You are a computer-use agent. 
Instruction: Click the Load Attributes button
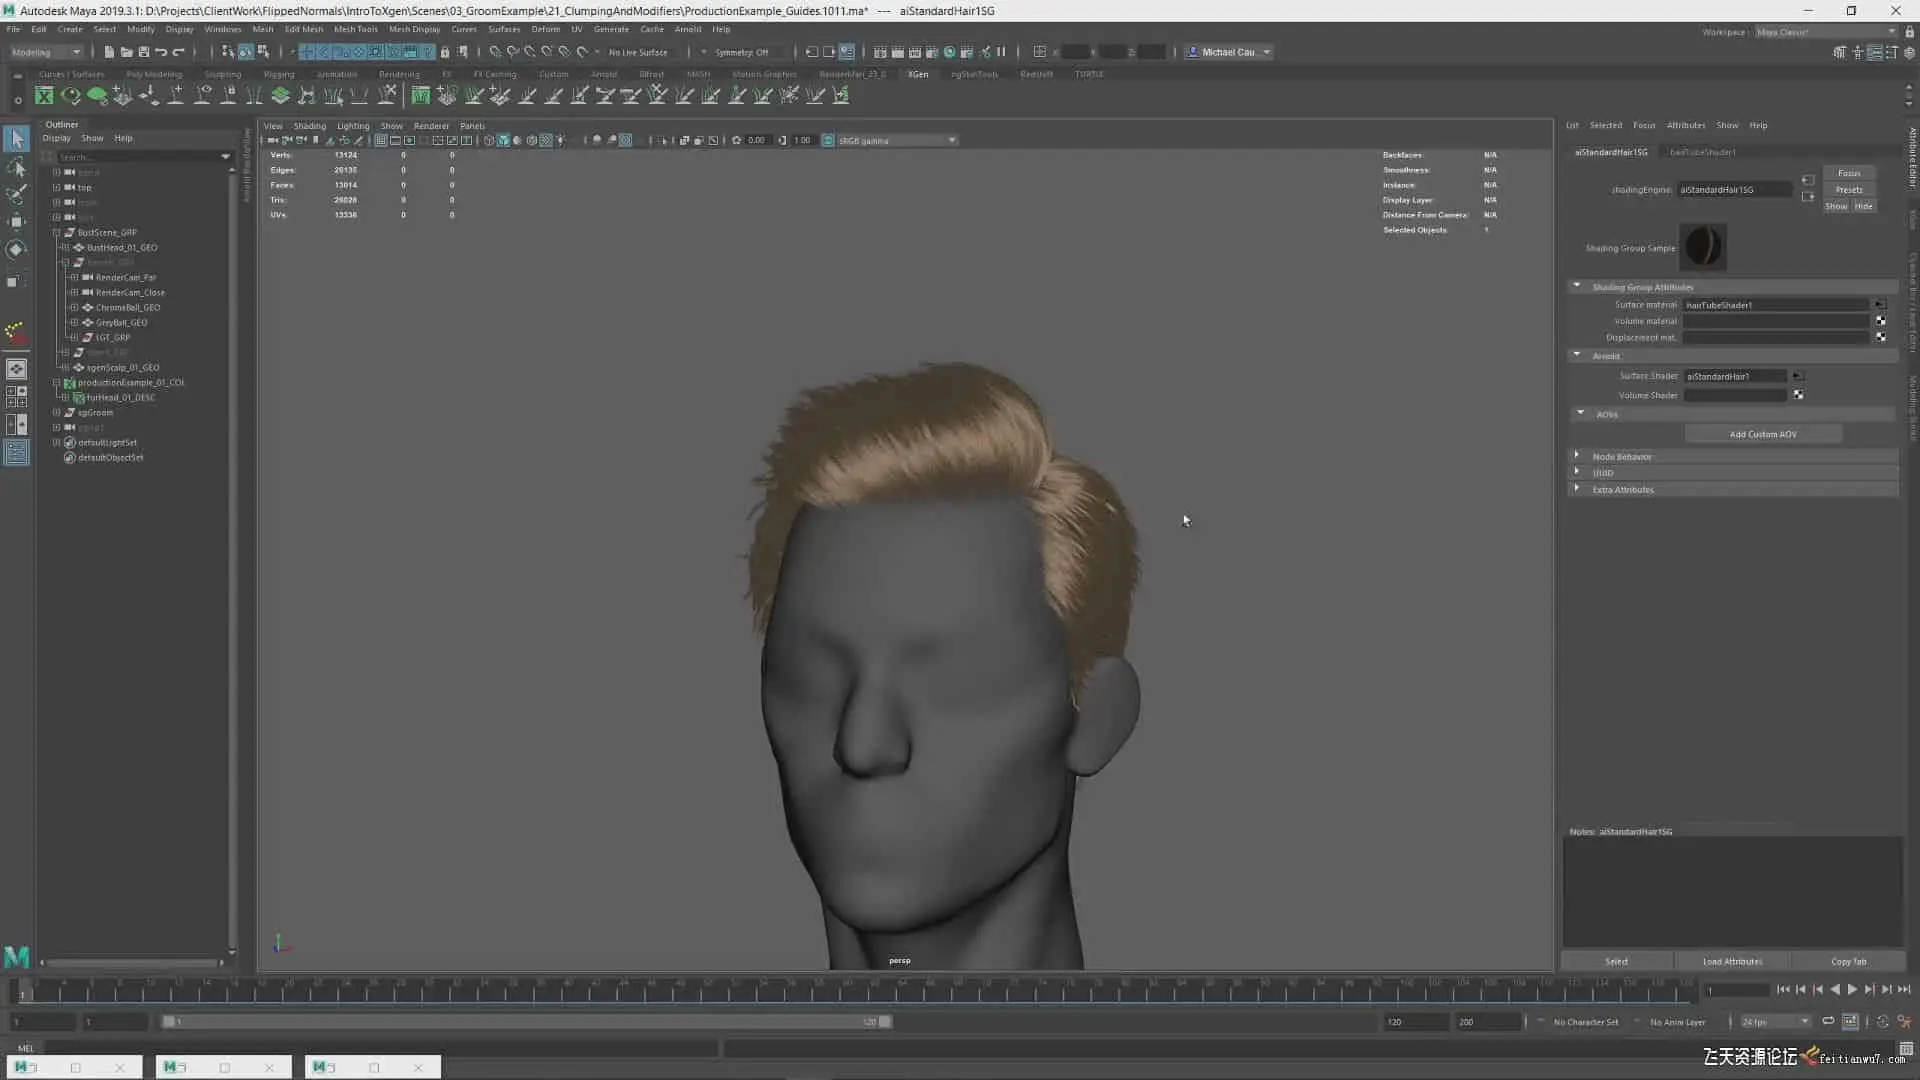click(1732, 961)
